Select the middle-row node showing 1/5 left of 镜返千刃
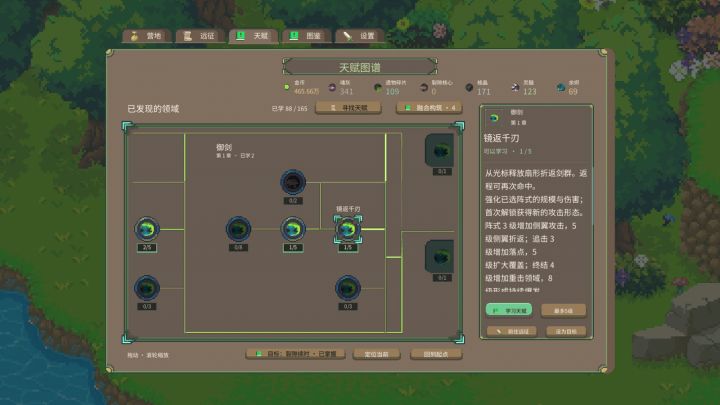 pos(293,229)
